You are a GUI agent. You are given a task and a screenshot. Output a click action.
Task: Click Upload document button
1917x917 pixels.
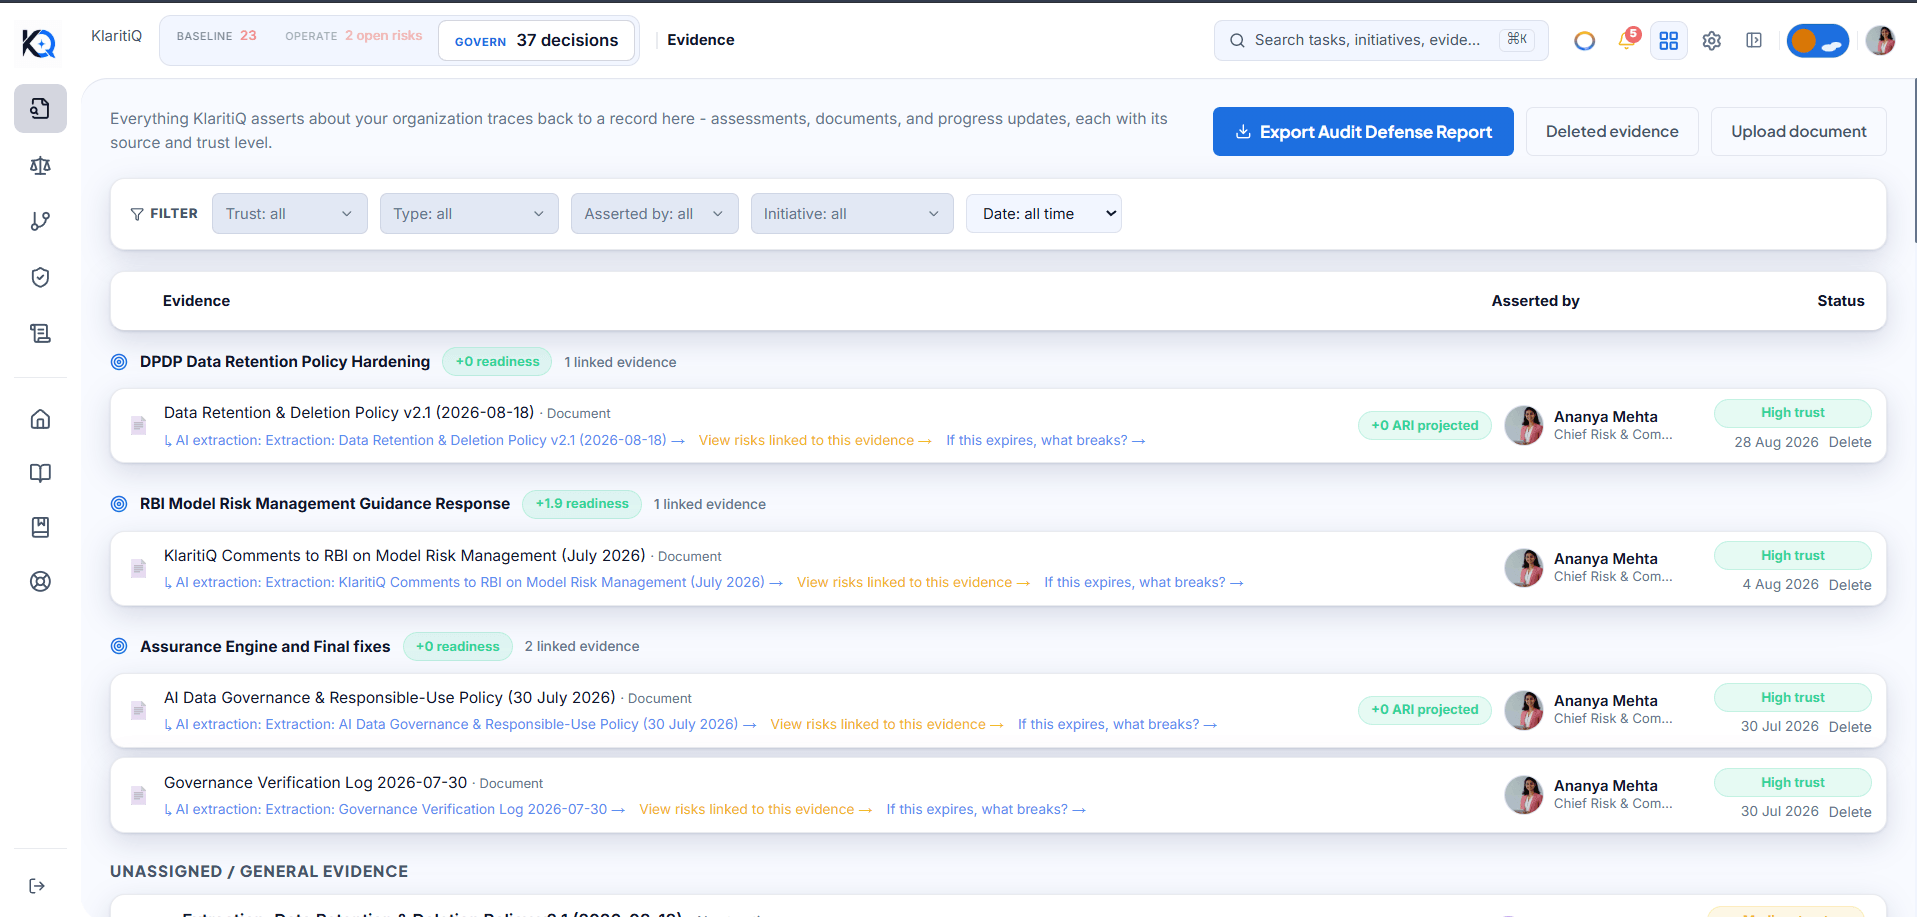[x=1799, y=132]
